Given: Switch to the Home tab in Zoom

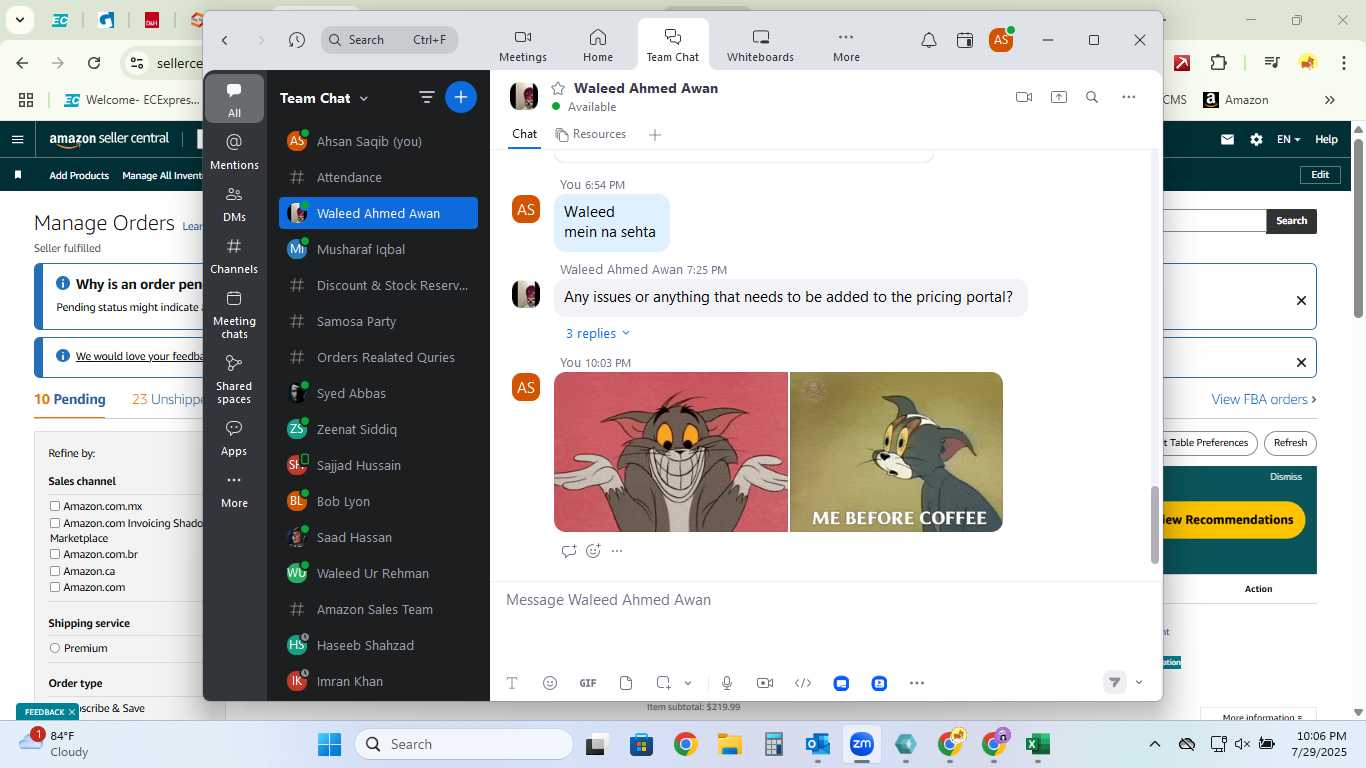Looking at the screenshot, I should click(x=598, y=46).
